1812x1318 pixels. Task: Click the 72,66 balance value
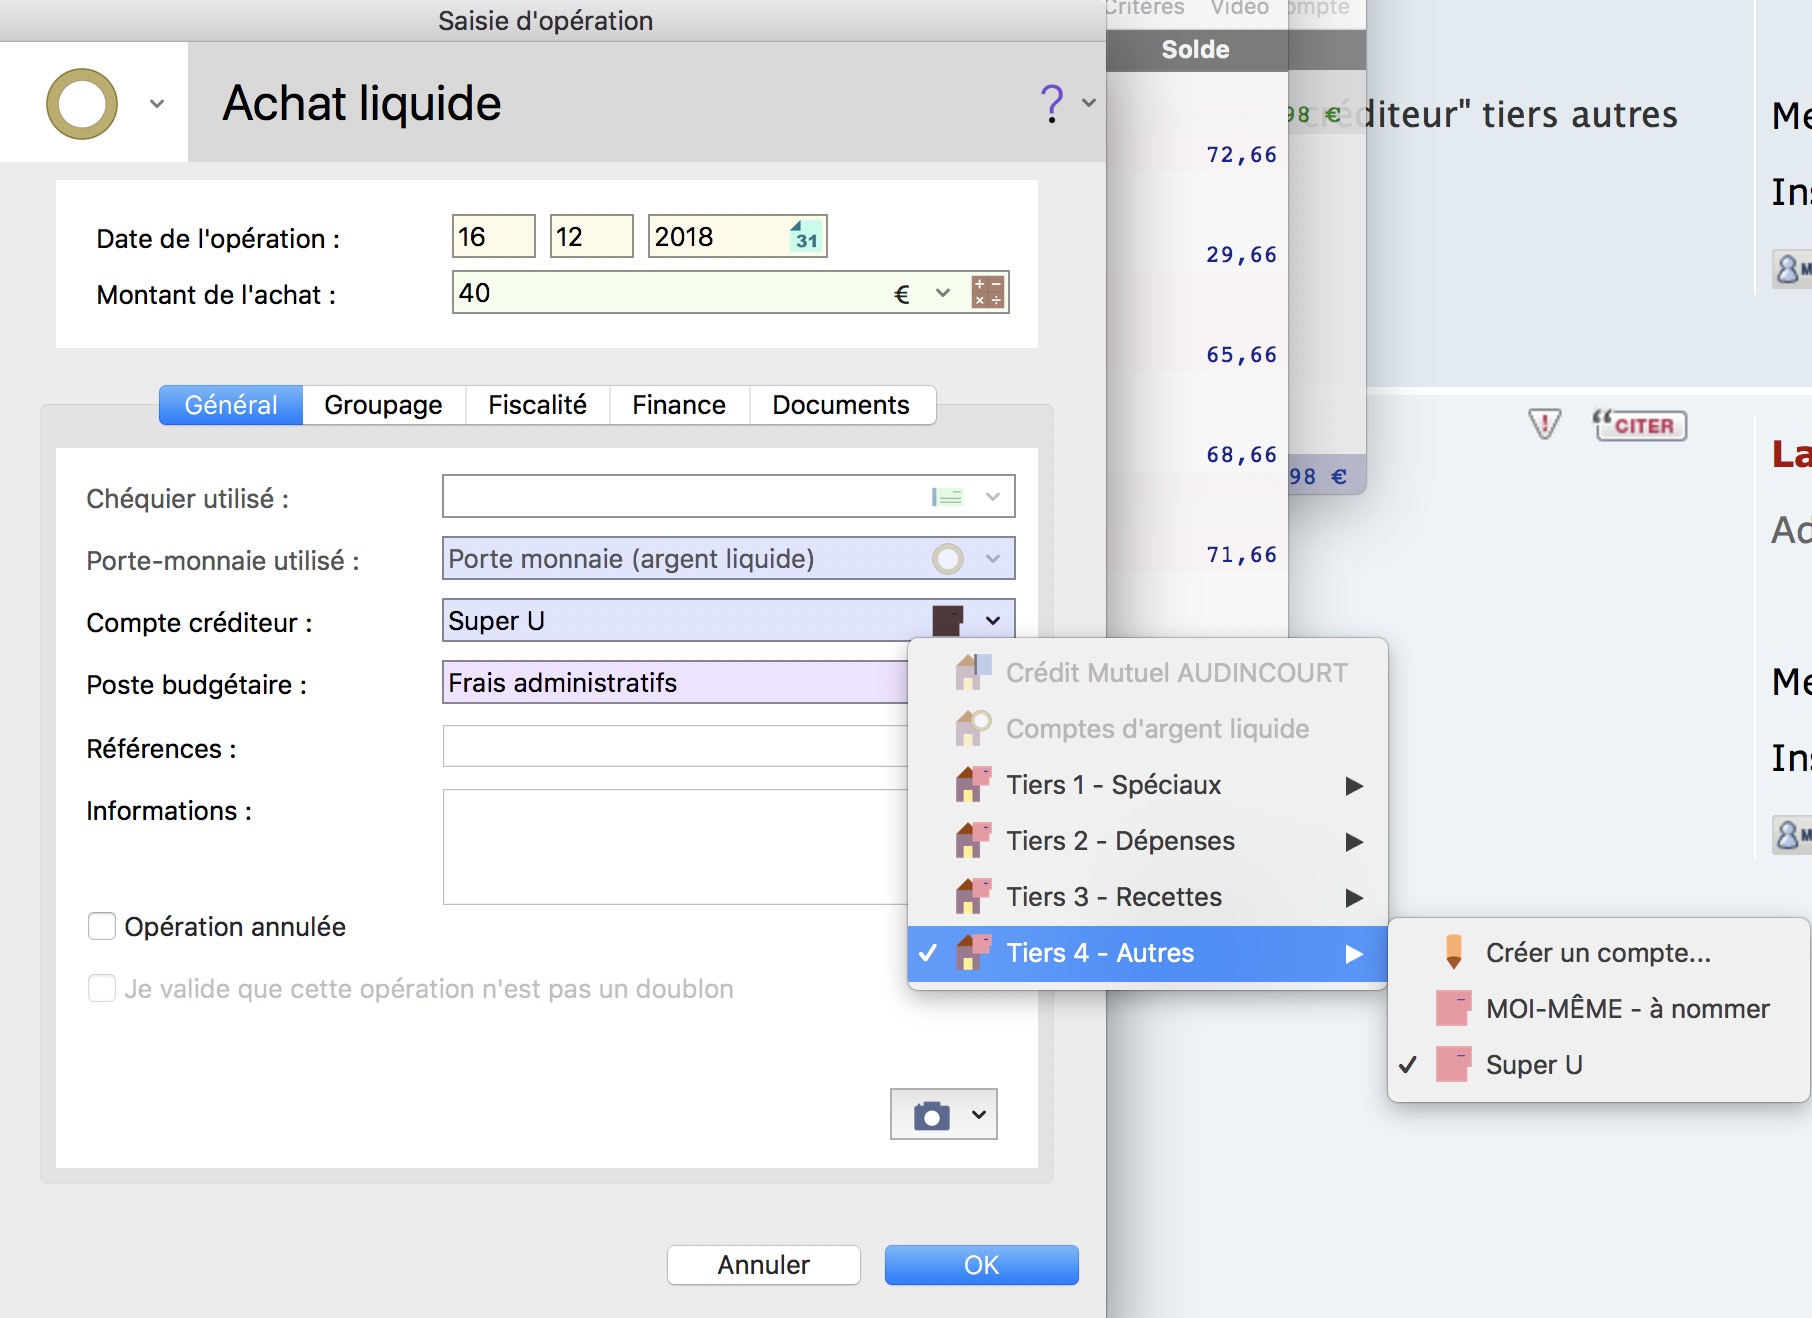[x=1241, y=155]
